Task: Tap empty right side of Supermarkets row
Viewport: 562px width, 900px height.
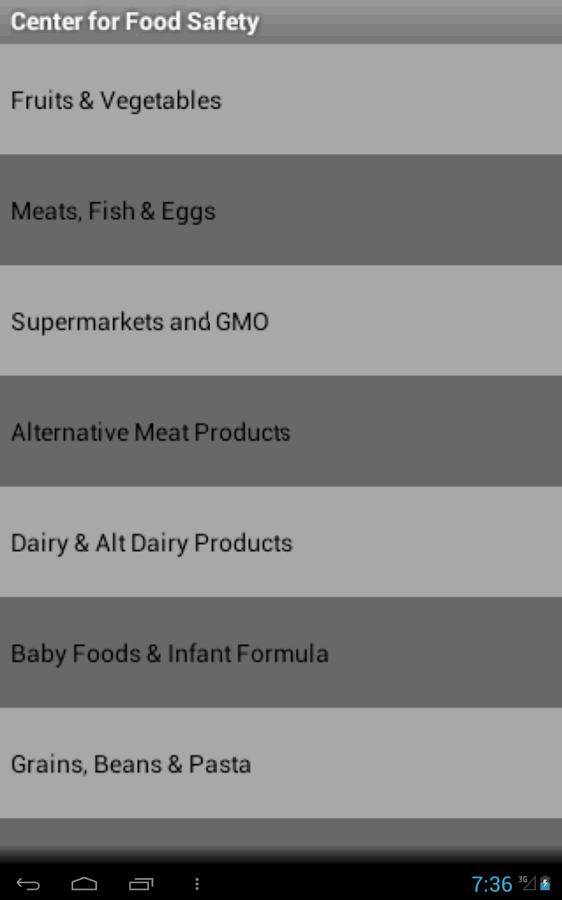Action: point(416,321)
